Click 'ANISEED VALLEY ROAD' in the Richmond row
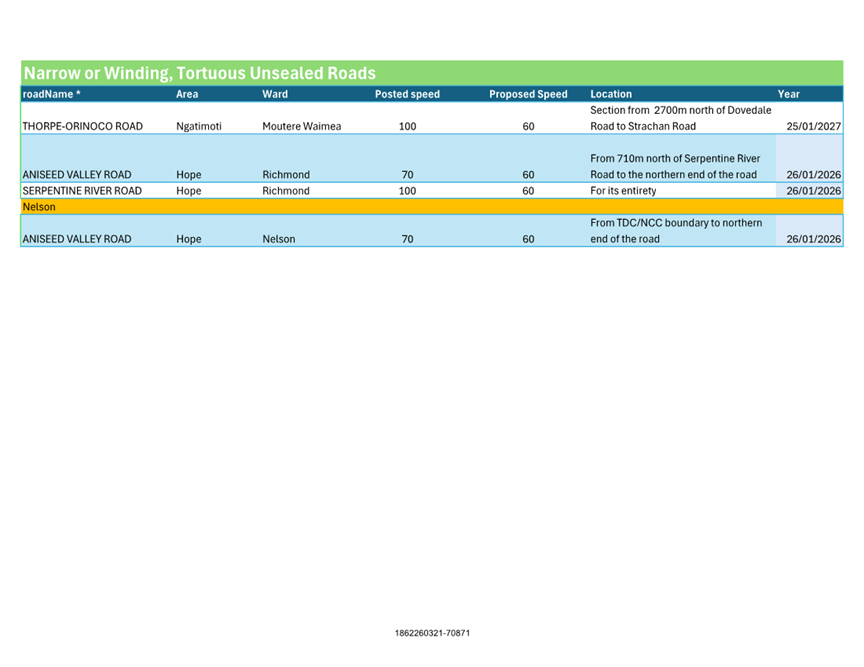This screenshot has height=667, width=864. coord(77,175)
